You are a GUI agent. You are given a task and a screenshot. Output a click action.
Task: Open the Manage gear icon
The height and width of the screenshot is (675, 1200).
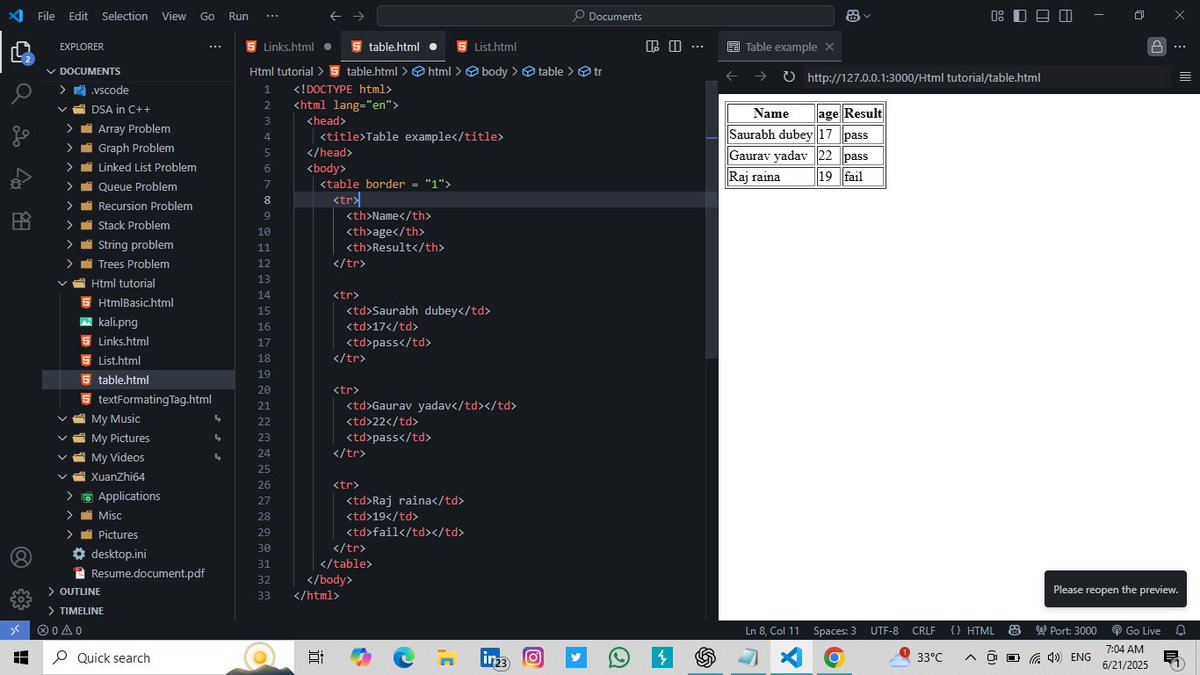(21, 599)
